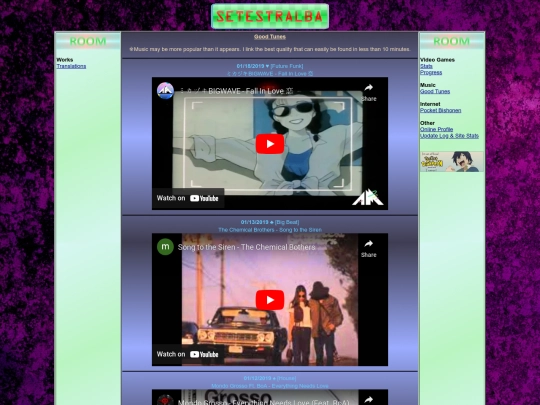Play the Song to the Siren video
Viewport: 540px width, 405px height.
click(x=270, y=300)
